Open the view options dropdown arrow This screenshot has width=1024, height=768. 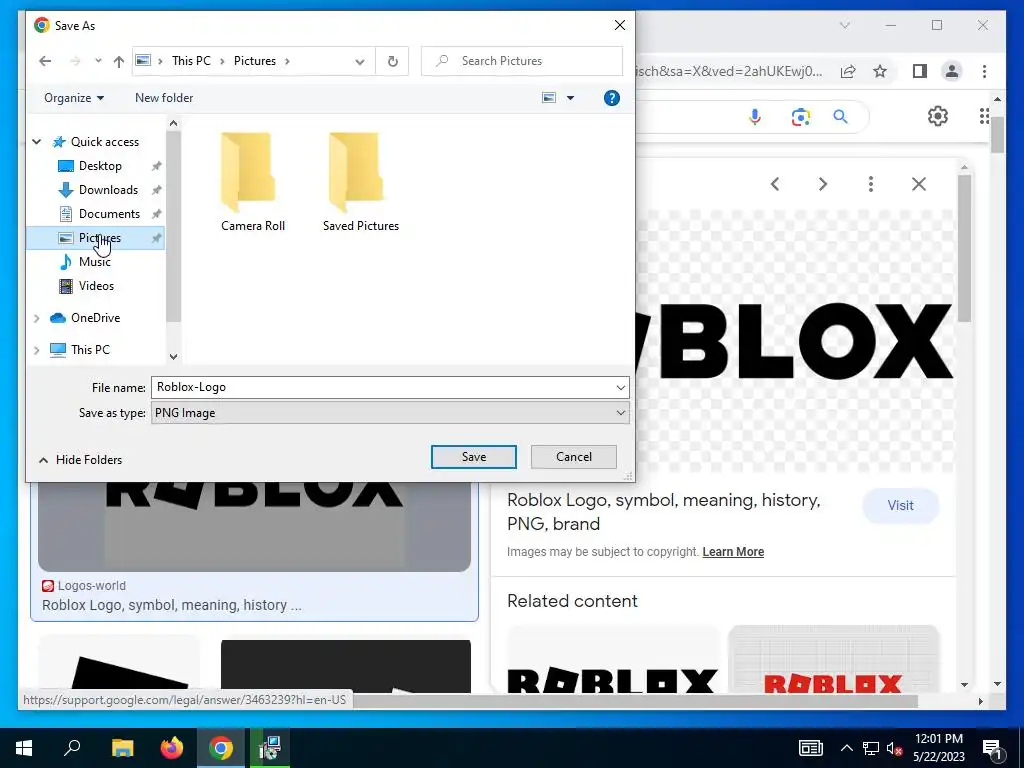coord(570,98)
